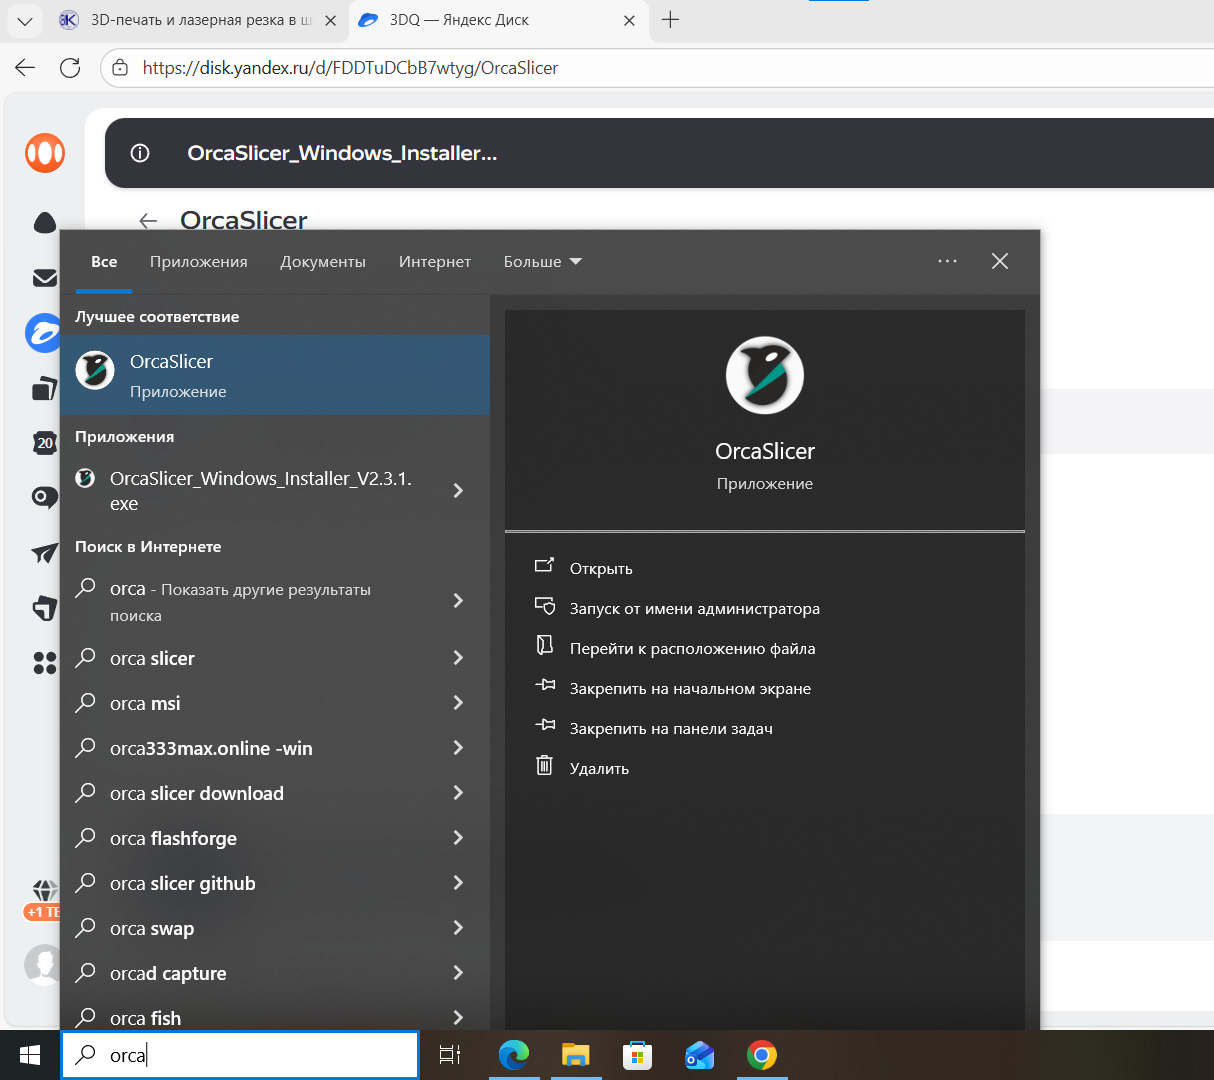Open Yandex Mail from the sidebar
This screenshot has width=1214, height=1080.
(44, 278)
